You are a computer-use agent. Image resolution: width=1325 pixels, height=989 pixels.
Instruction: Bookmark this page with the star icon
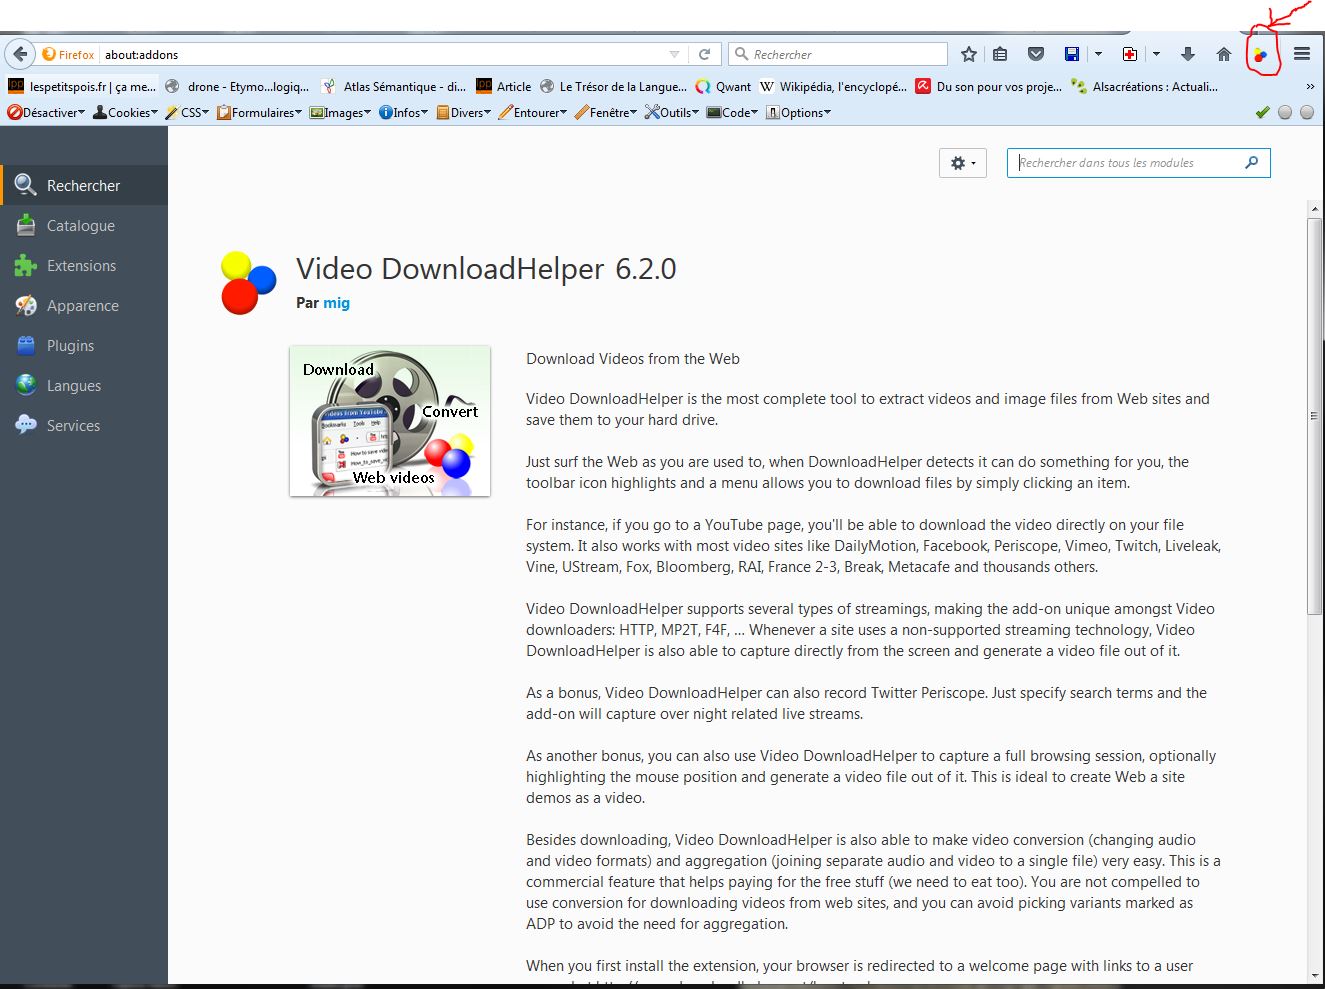click(968, 54)
